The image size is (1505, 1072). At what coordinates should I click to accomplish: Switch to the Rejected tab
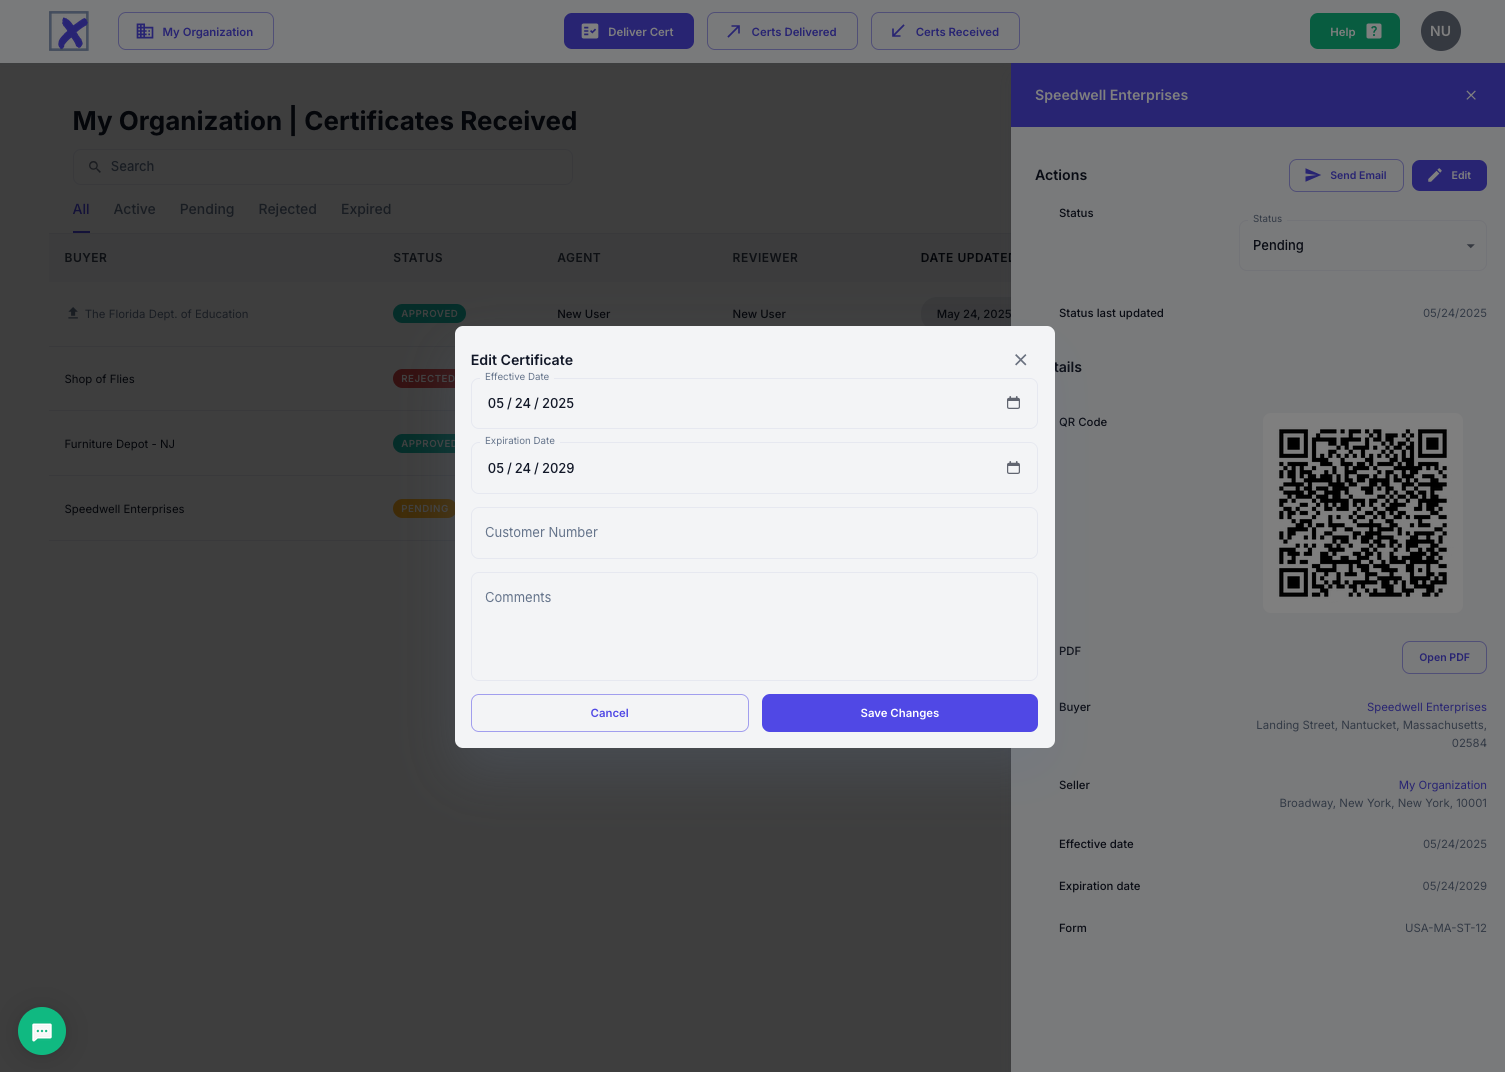pos(287,209)
